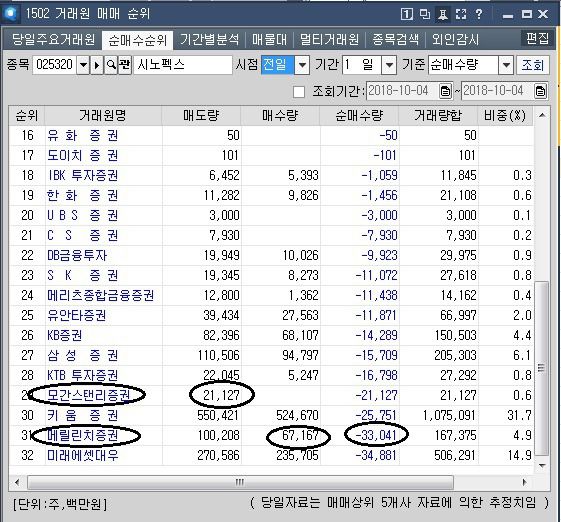The image size is (561, 522).
Task: Sort by 매수량 column header
Action: point(280,116)
